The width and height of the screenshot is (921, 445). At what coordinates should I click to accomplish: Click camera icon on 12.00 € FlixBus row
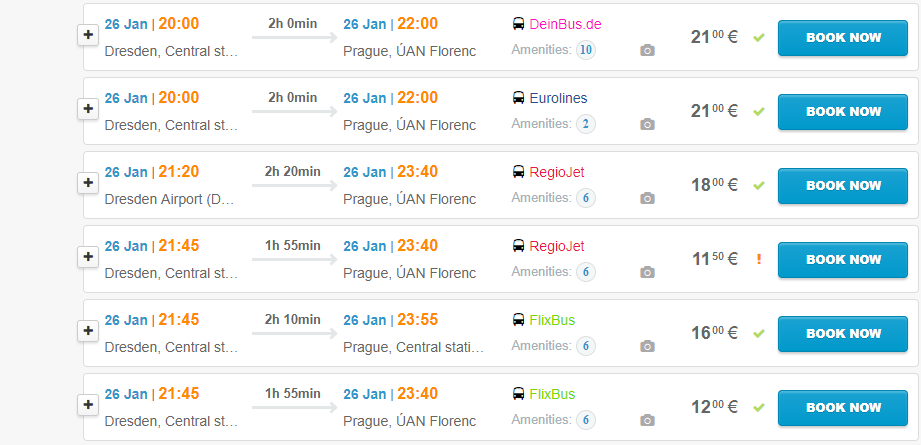pos(647,420)
